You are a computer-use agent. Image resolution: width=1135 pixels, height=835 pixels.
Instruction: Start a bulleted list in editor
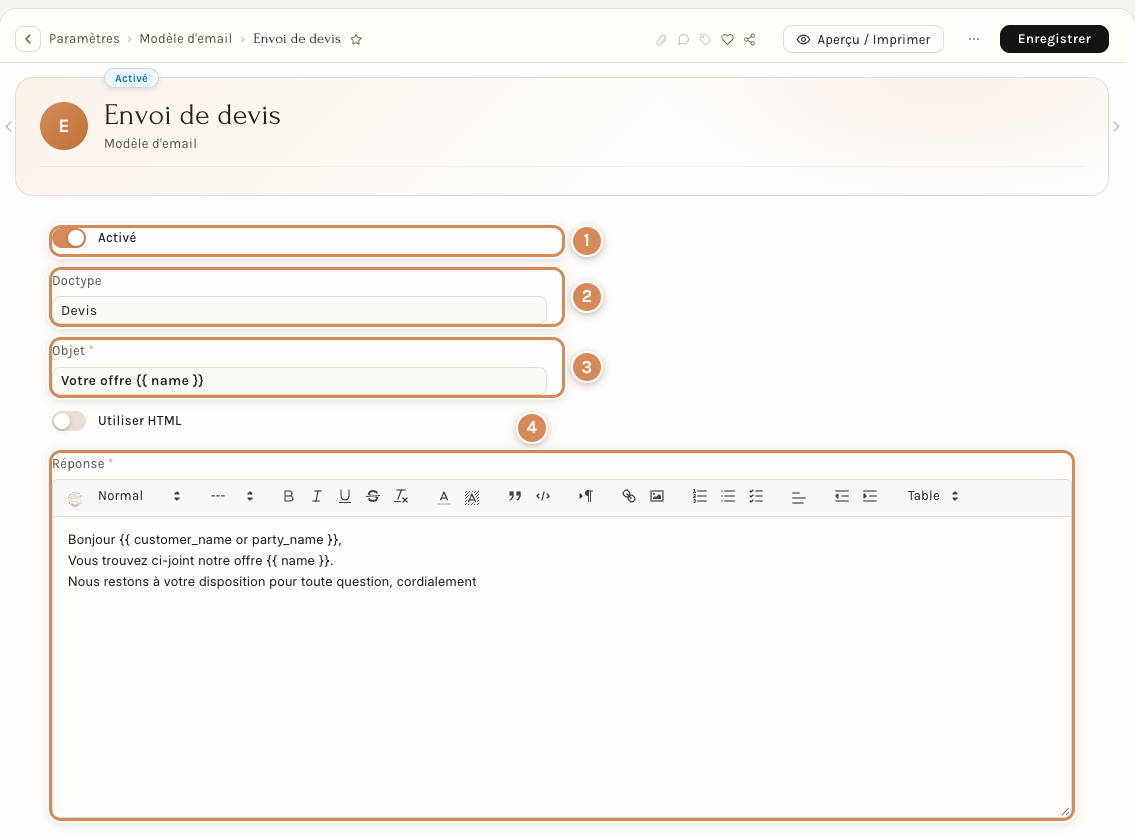(x=727, y=496)
